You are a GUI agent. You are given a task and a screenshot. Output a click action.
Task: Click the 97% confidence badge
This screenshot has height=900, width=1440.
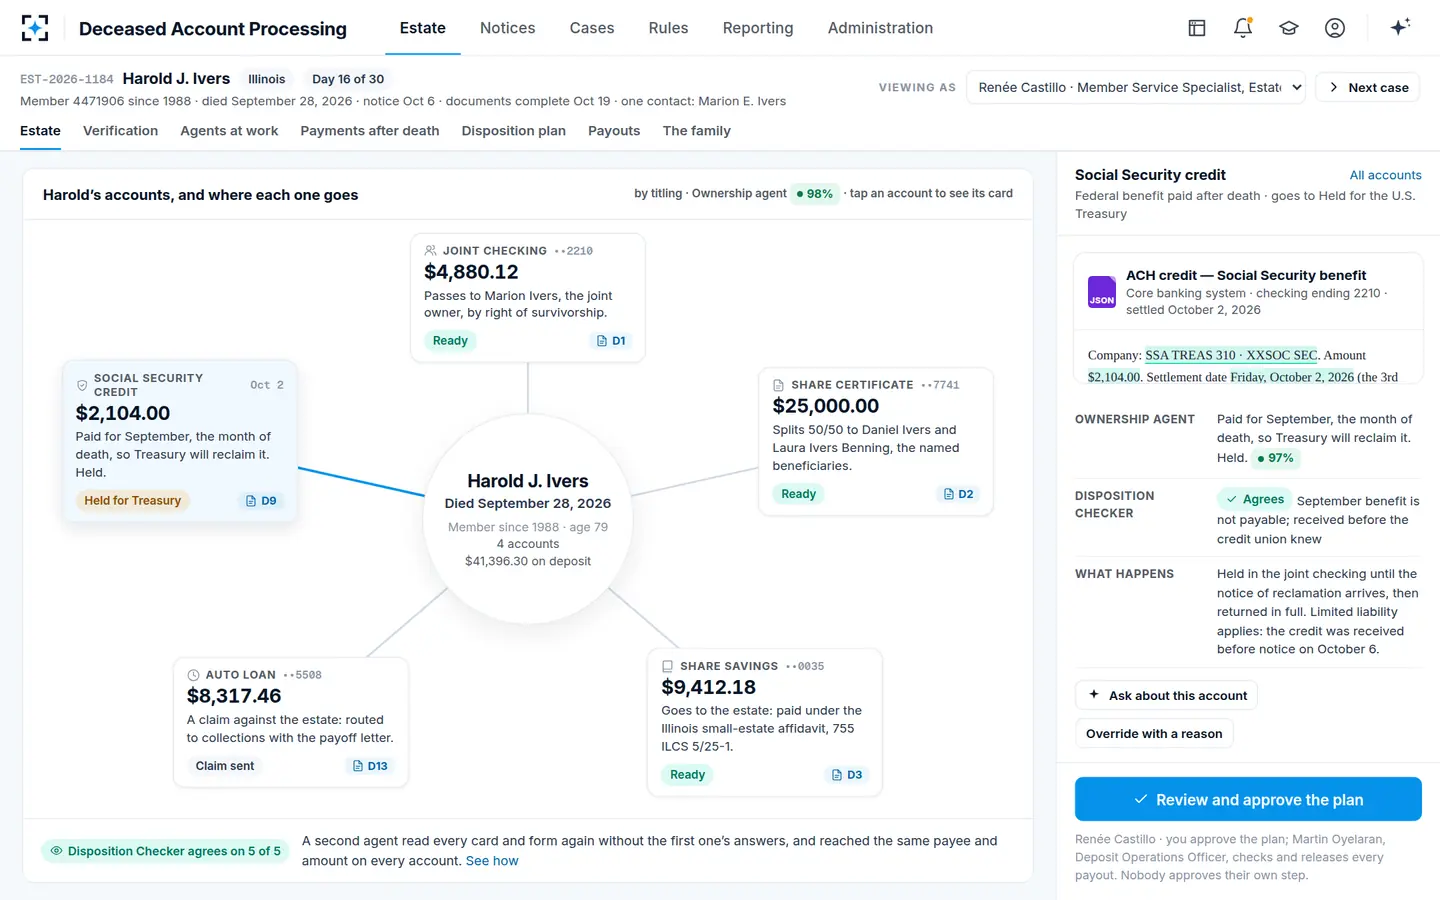(1275, 458)
